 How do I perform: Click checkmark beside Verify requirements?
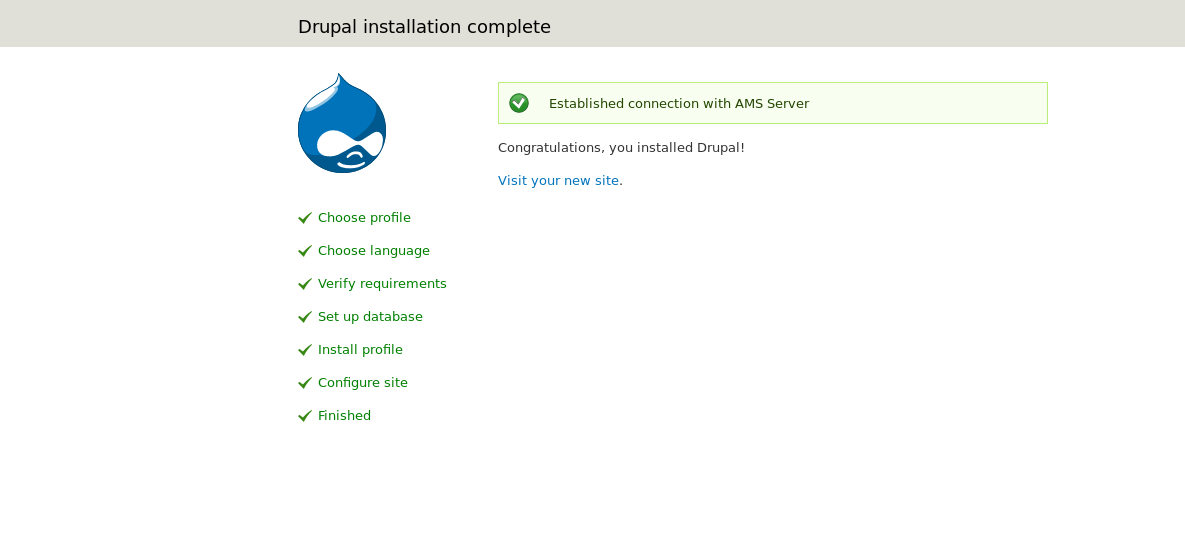click(x=305, y=284)
